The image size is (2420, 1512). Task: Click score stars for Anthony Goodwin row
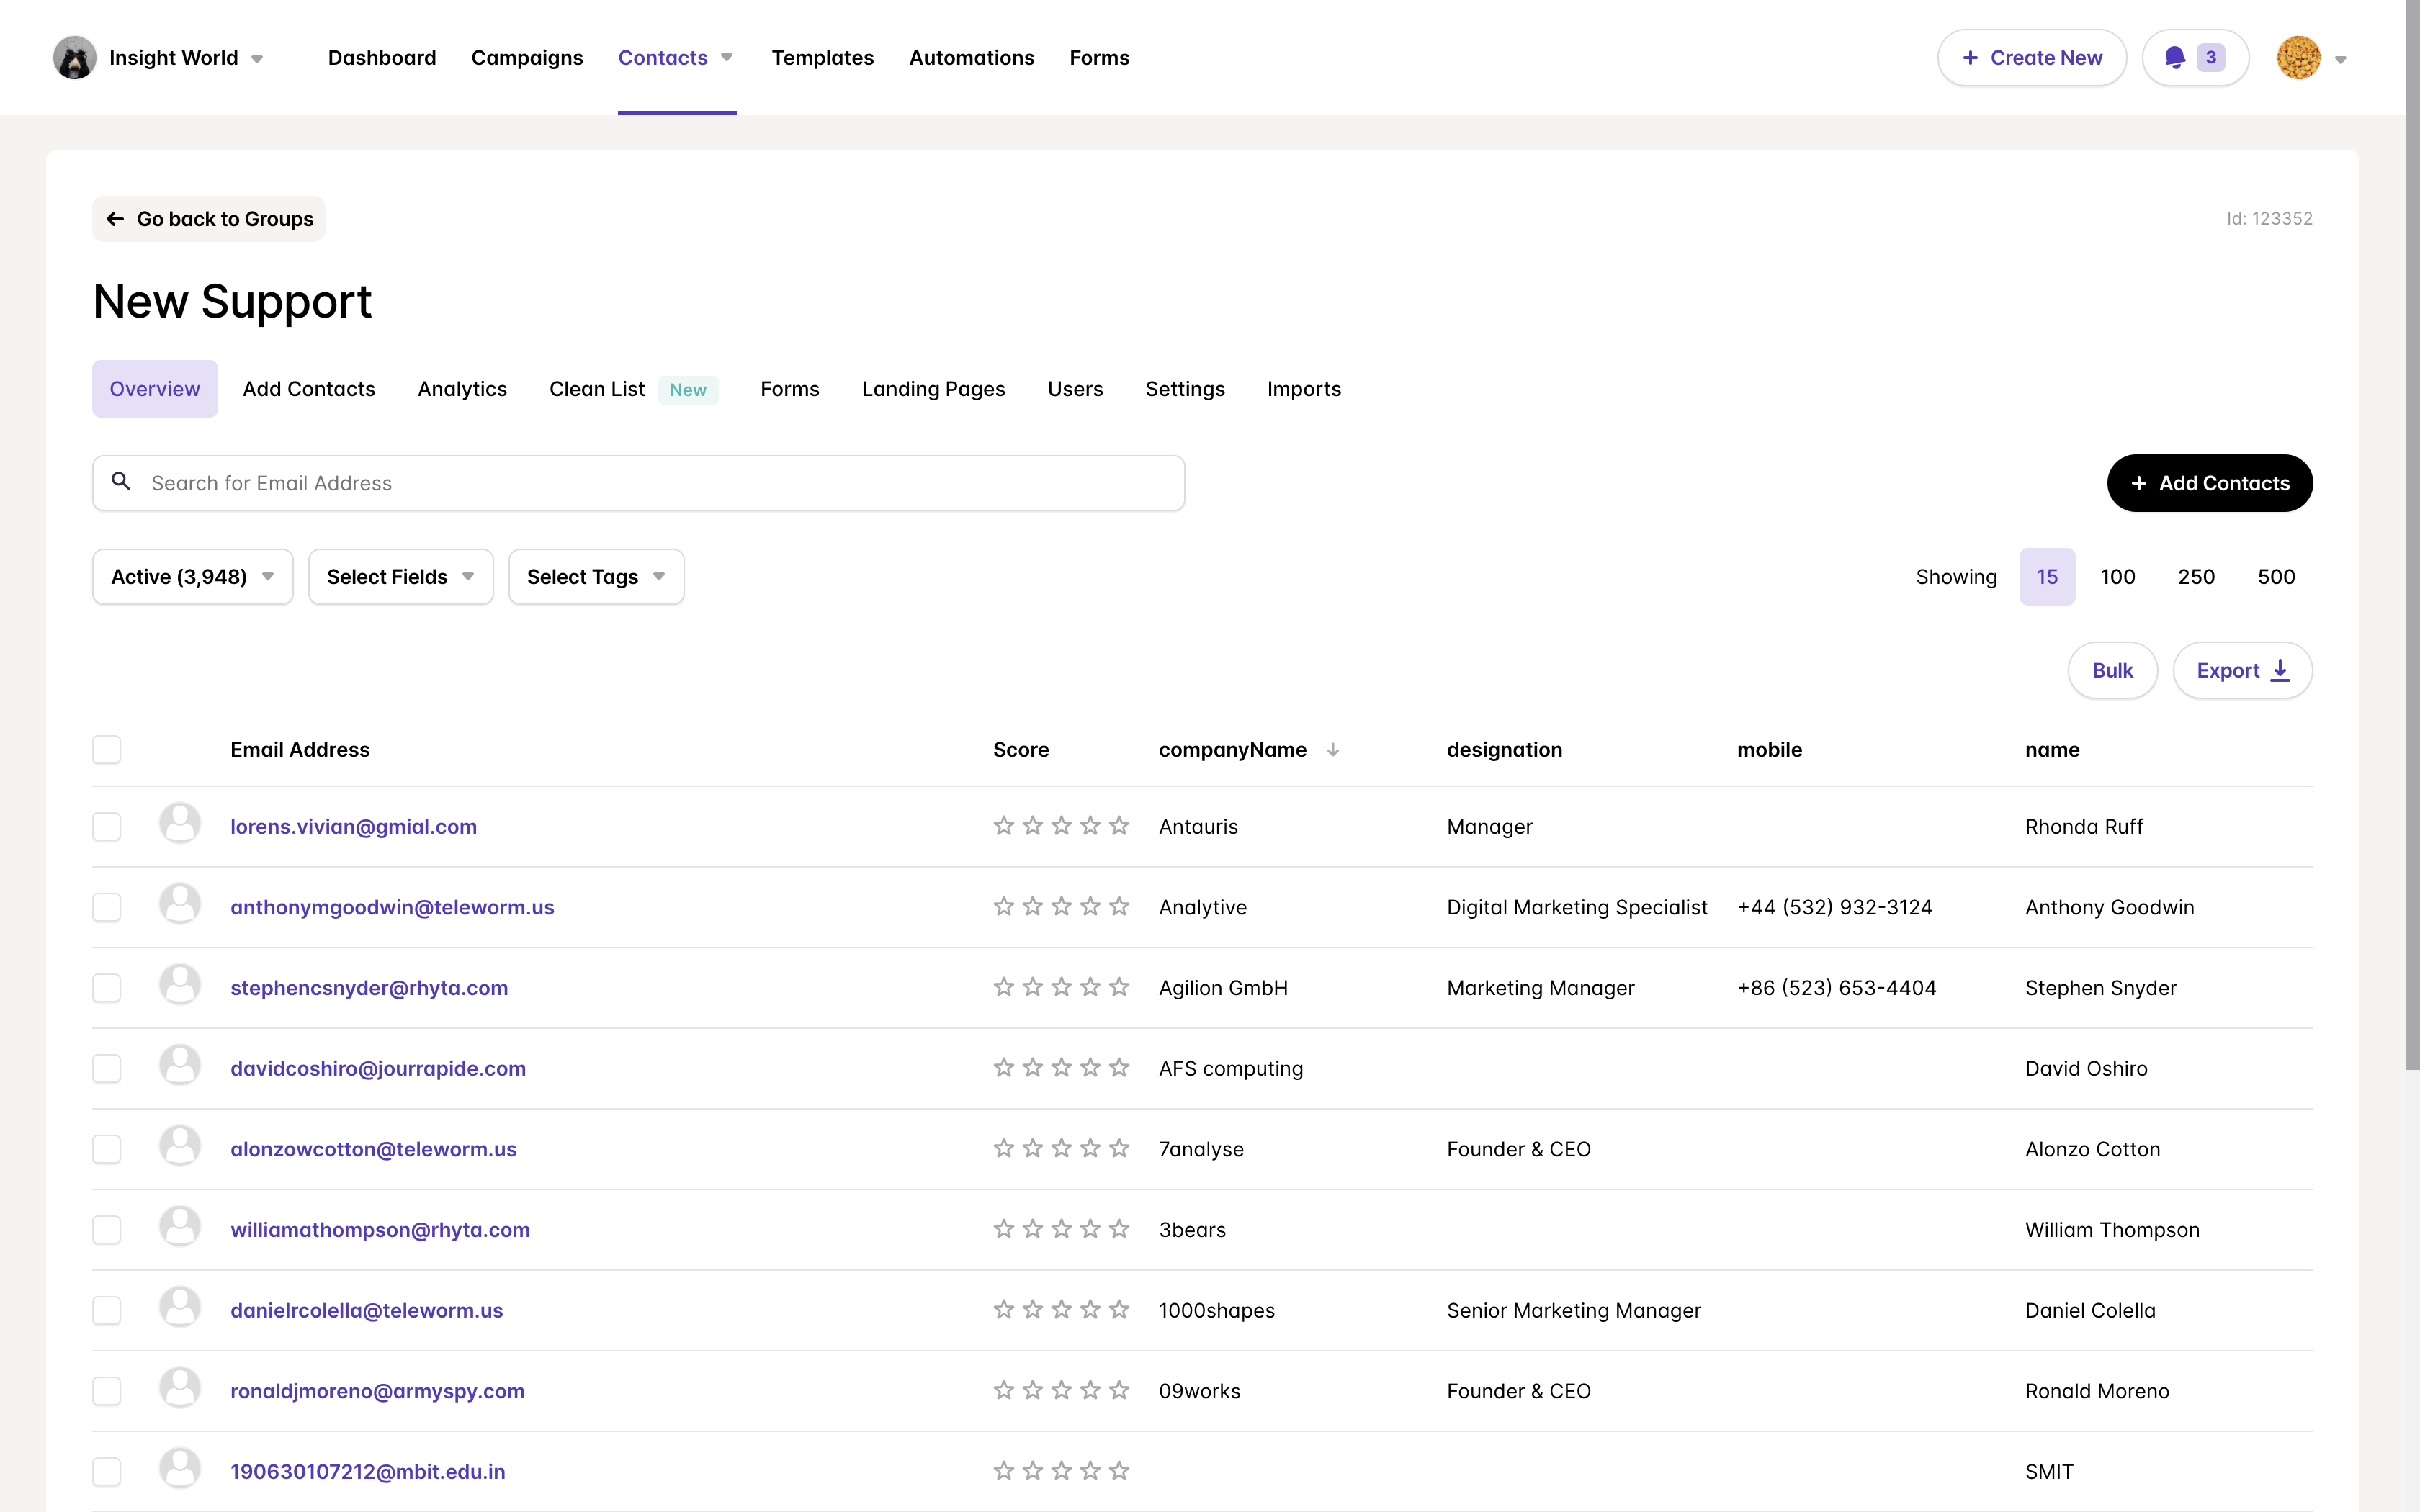pyautogui.click(x=1061, y=907)
